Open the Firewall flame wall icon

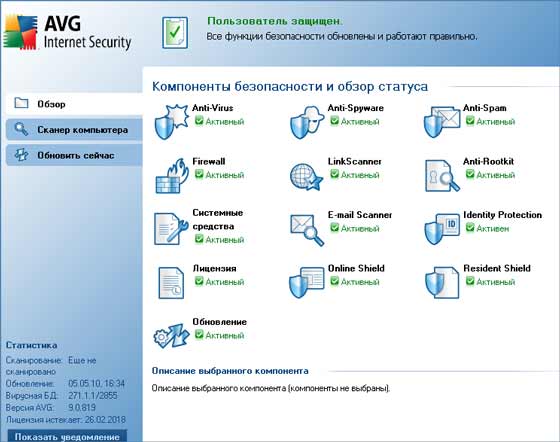(172, 176)
